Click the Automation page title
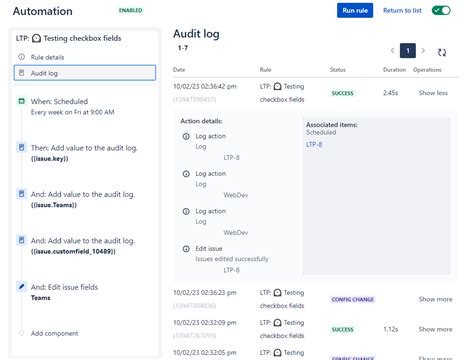This screenshot has height=360, width=474. [x=43, y=11]
